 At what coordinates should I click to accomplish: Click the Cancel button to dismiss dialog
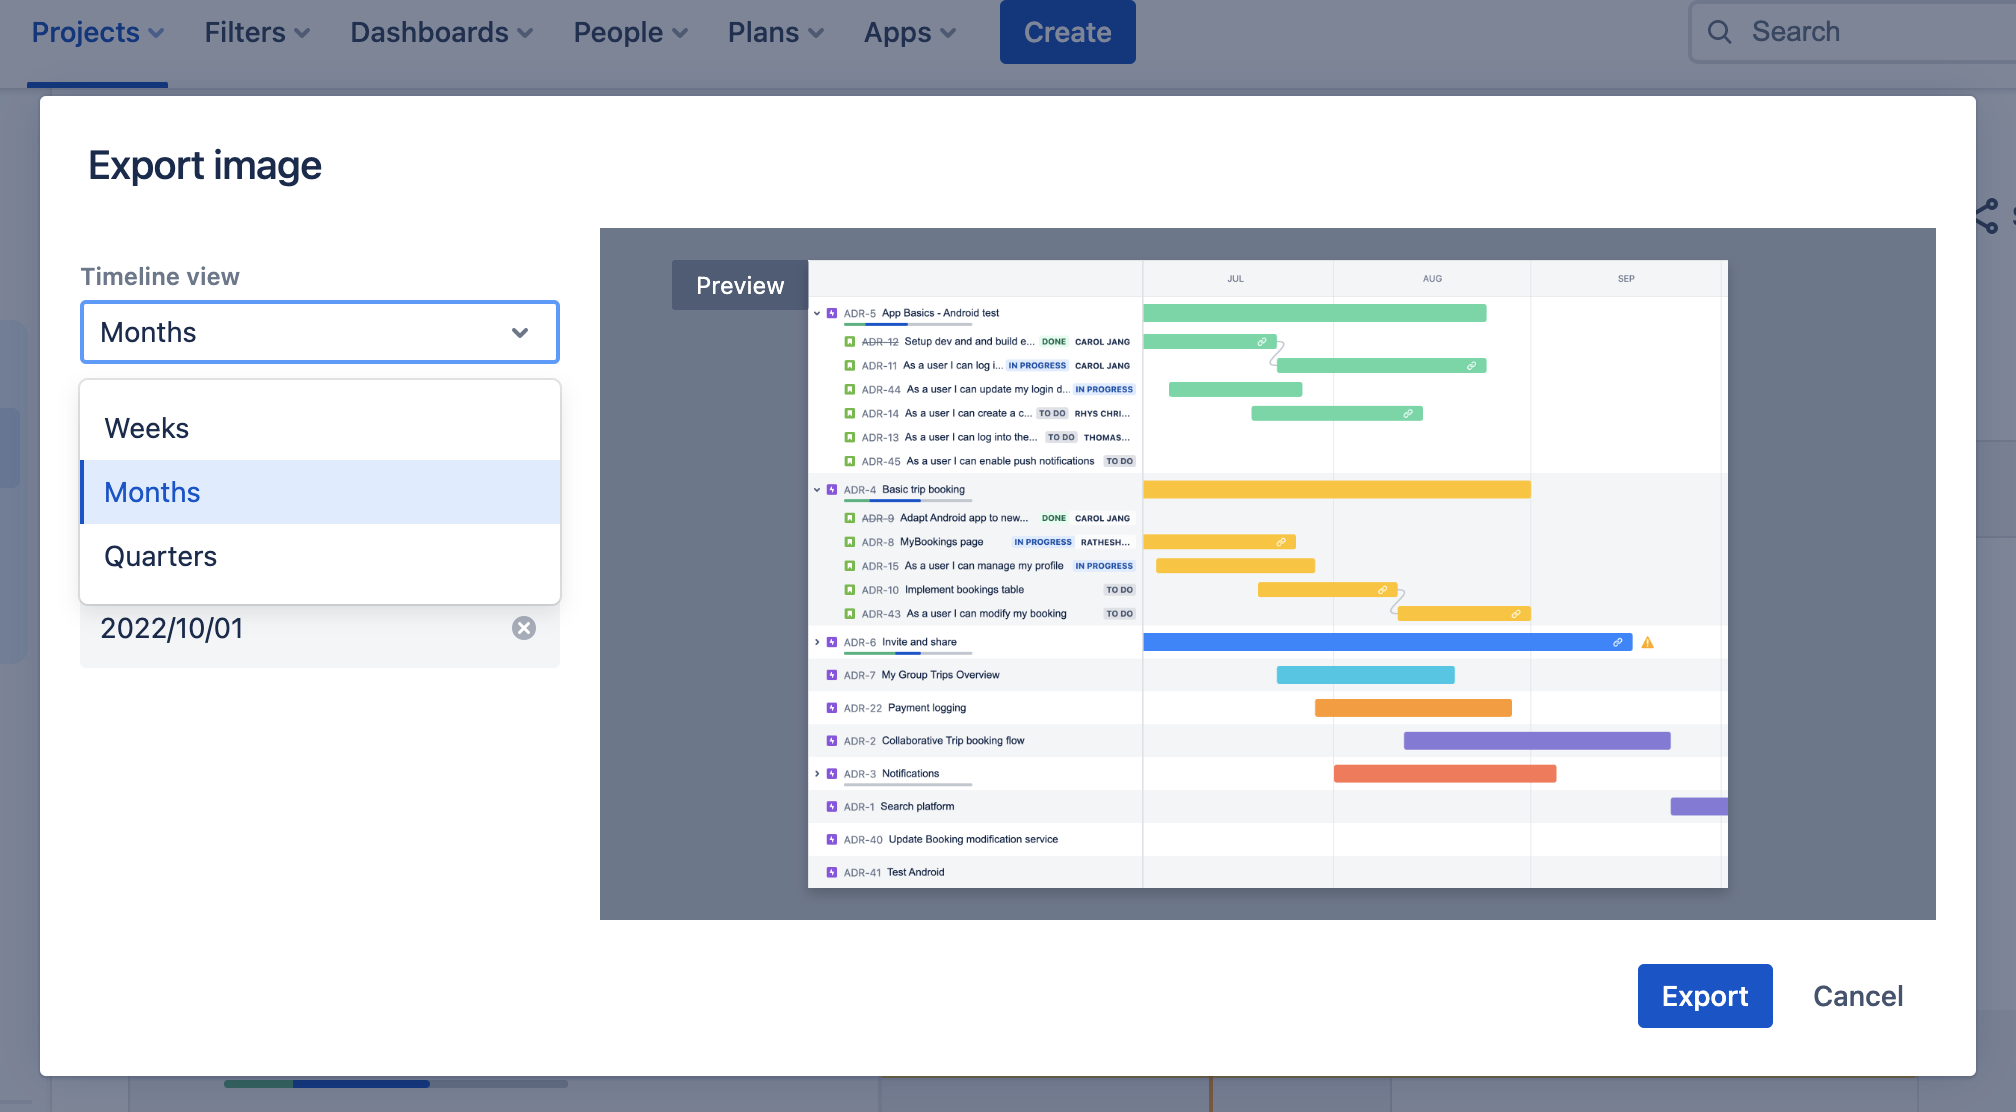pyautogui.click(x=1857, y=996)
